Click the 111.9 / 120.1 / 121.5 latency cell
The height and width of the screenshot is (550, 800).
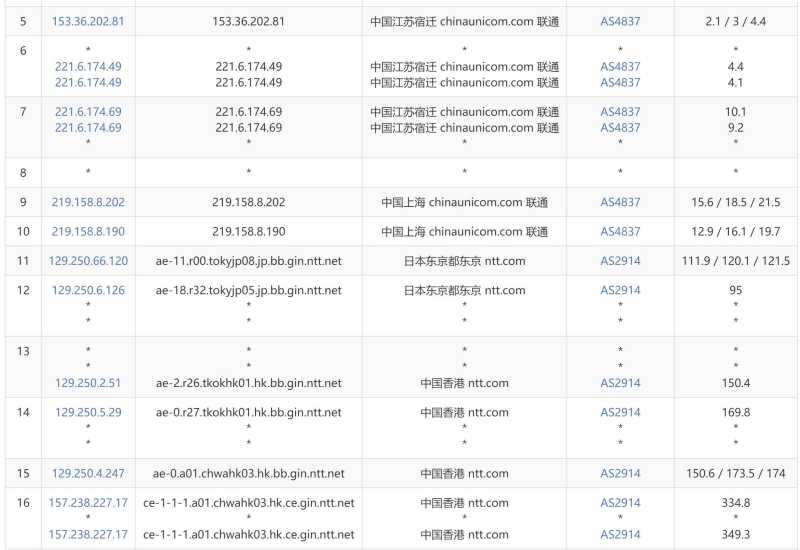click(735, 261)
